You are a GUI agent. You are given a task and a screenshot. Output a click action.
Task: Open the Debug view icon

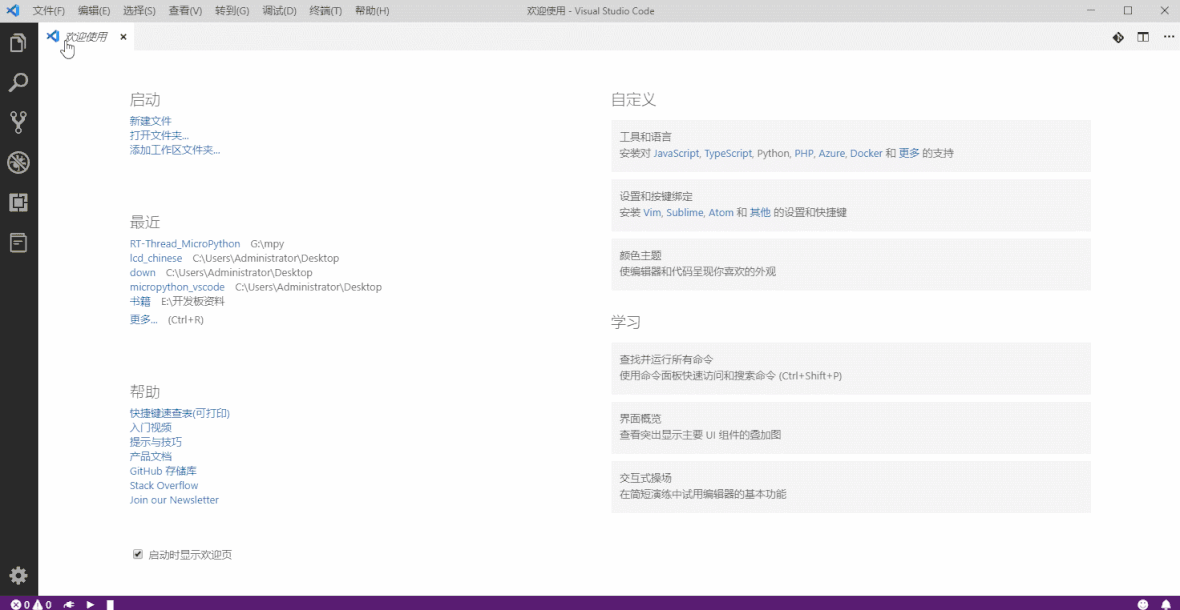pyautogui.click(x=18, y=162)
